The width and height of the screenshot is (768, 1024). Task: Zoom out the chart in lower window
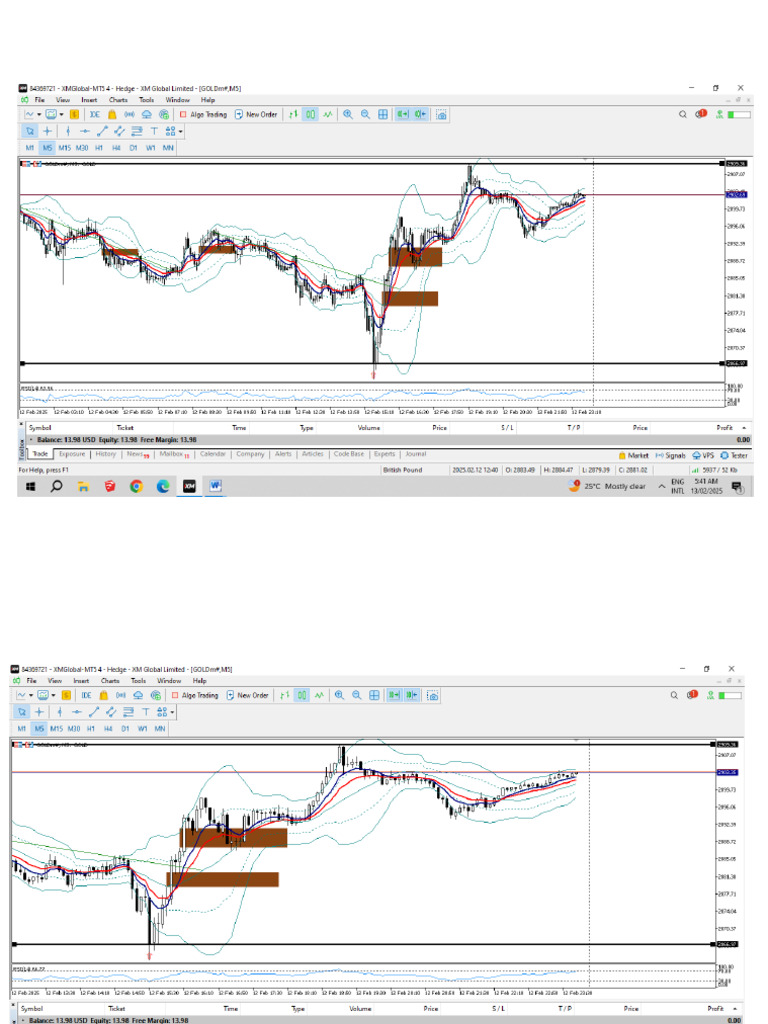pos(357,695)
